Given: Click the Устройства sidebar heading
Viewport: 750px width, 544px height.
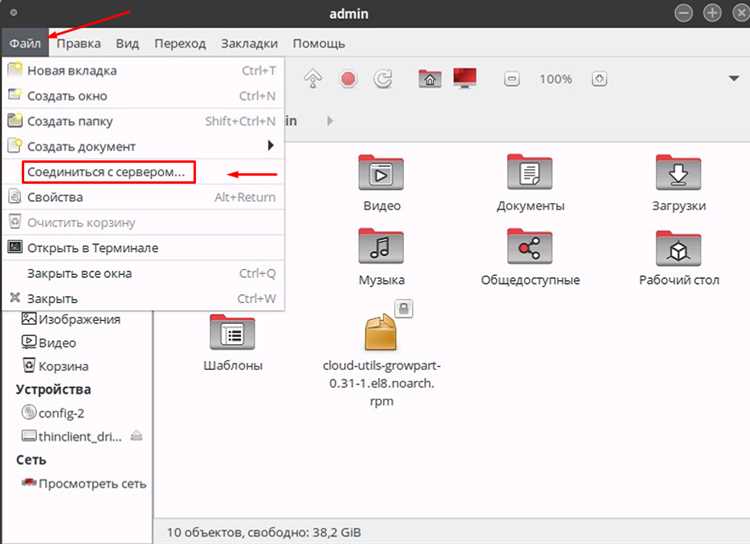Looking at the screenshot, I should (53, 389).
